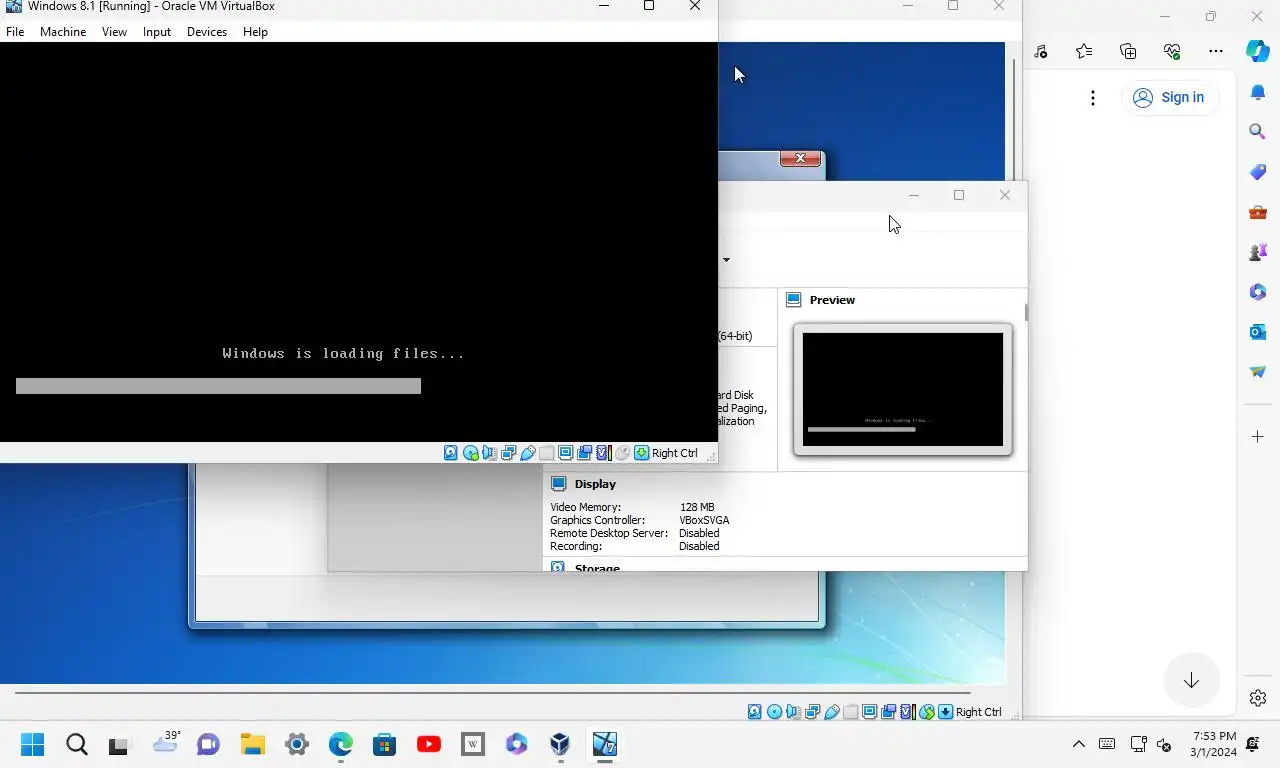
Task: Click hard disk indicator in background VM status bar
Action: (x=755, y=712)
